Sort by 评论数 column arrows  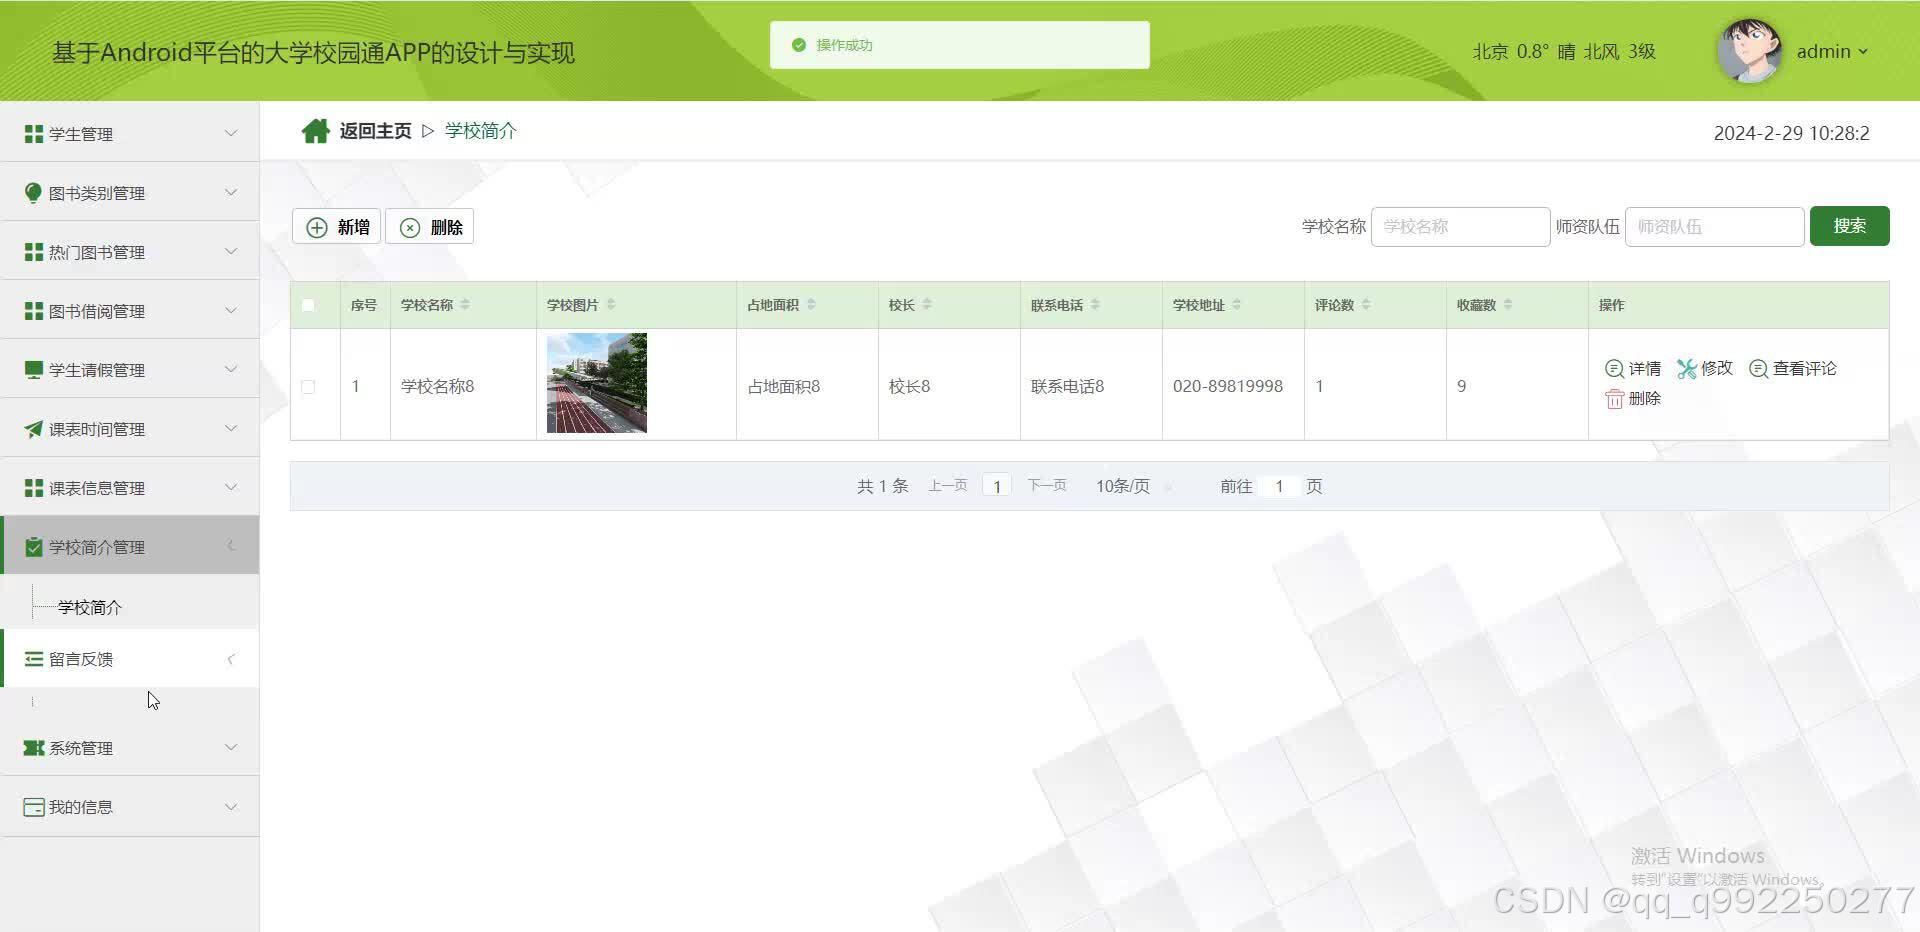[1366, 304]
